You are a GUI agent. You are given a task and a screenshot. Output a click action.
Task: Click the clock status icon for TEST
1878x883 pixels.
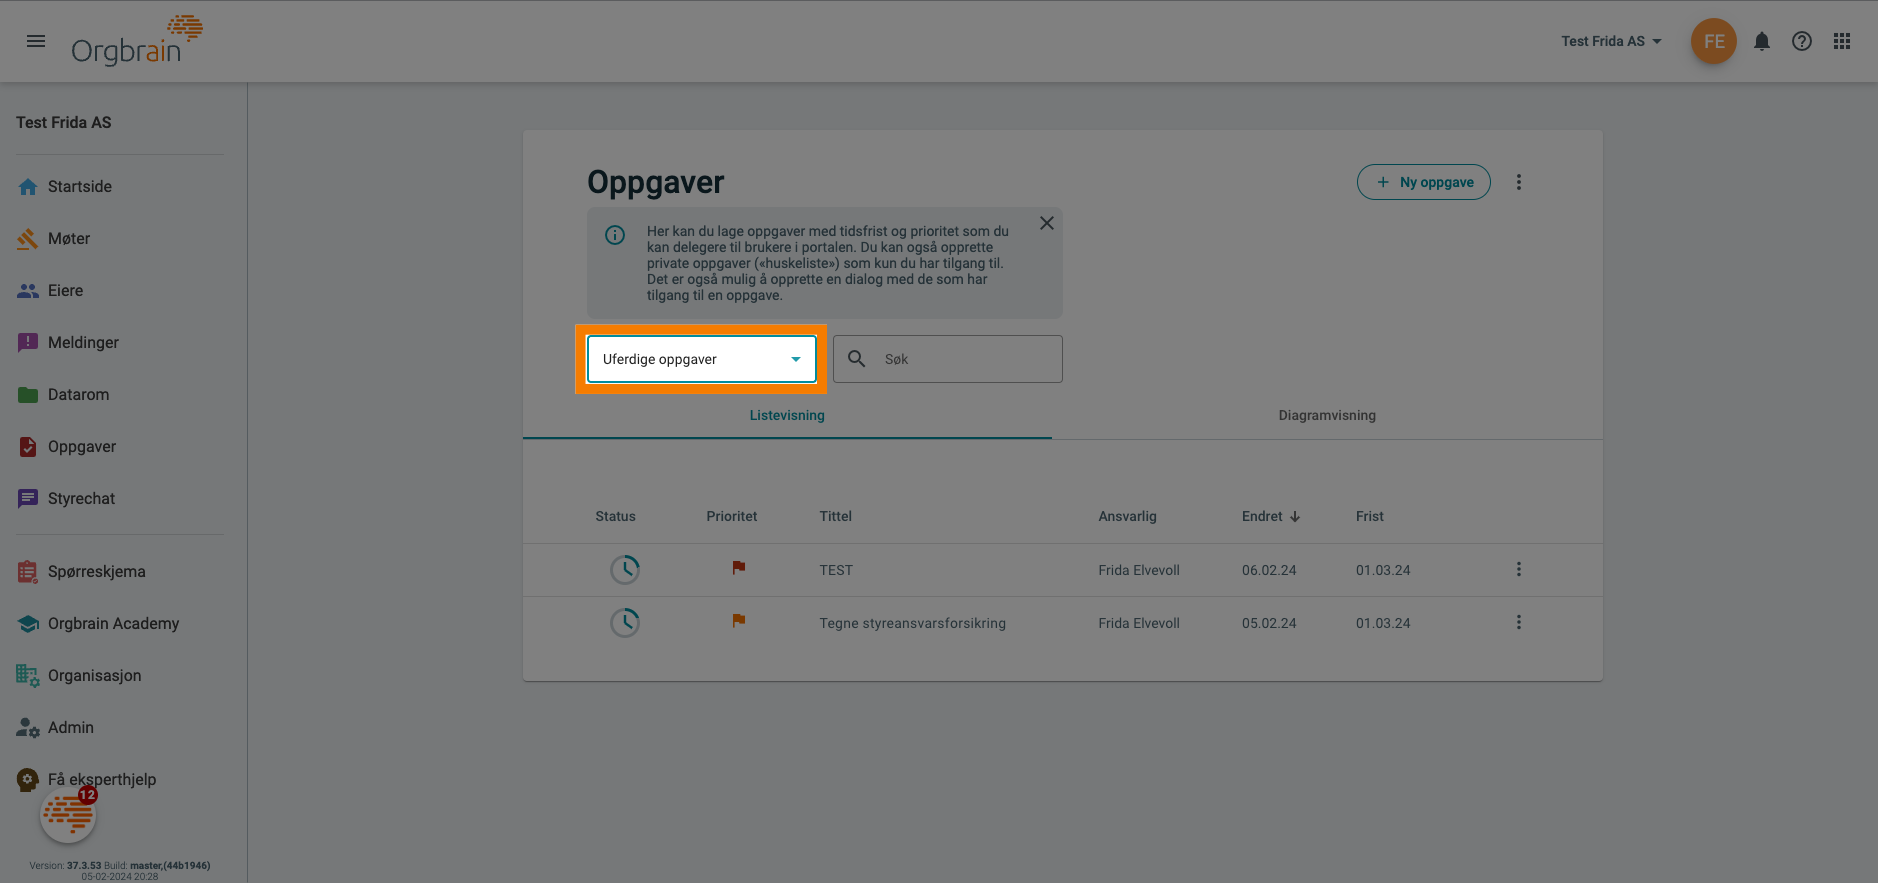(x=625, y=570)
